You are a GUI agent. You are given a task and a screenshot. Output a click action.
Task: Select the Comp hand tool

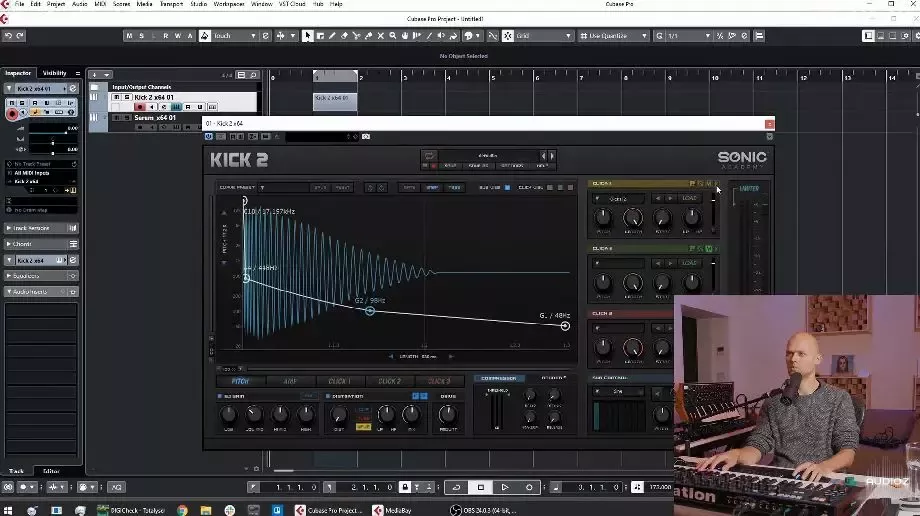coord(405,36)
